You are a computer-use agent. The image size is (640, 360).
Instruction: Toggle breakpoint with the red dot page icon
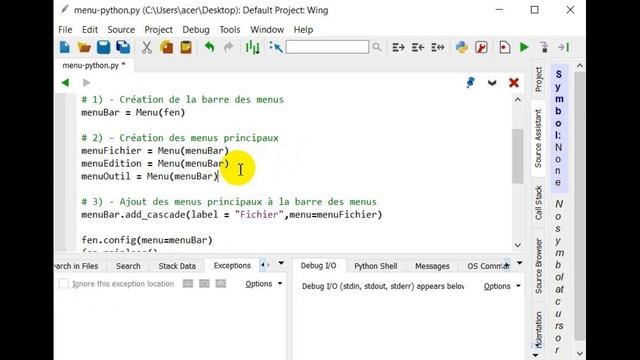[504, 47]
